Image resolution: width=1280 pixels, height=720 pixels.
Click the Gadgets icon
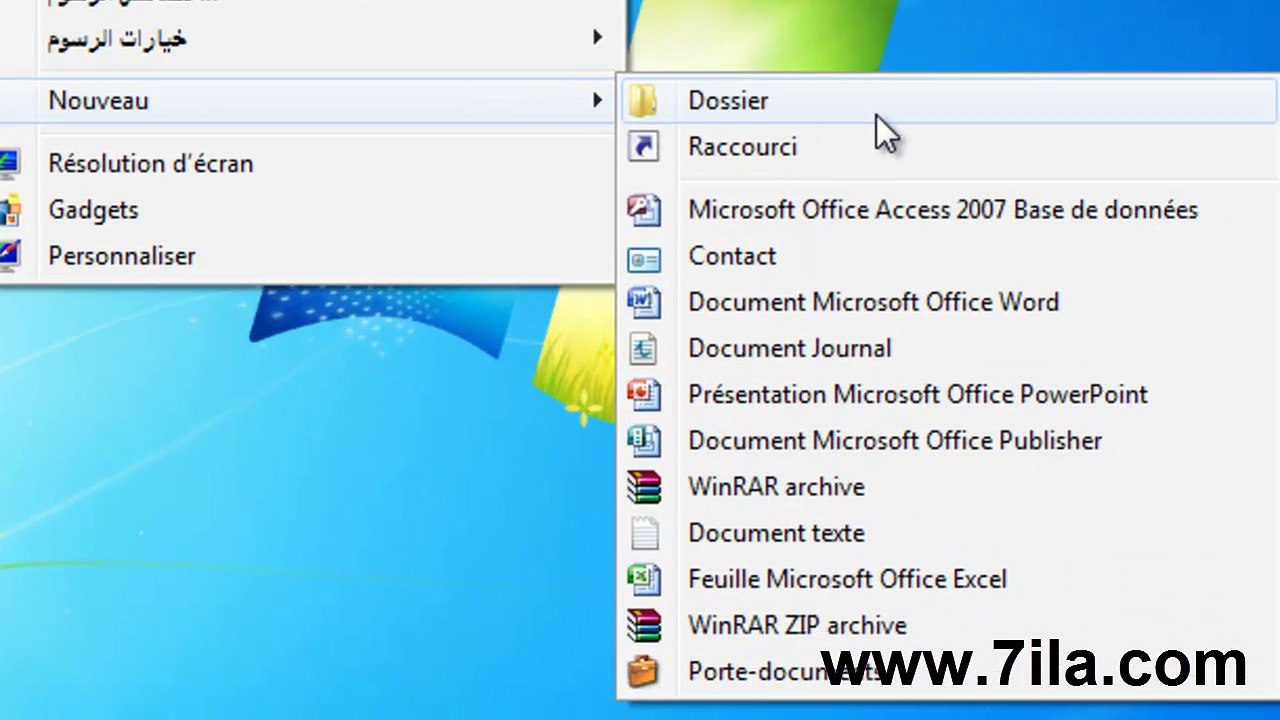coord(9,210)
